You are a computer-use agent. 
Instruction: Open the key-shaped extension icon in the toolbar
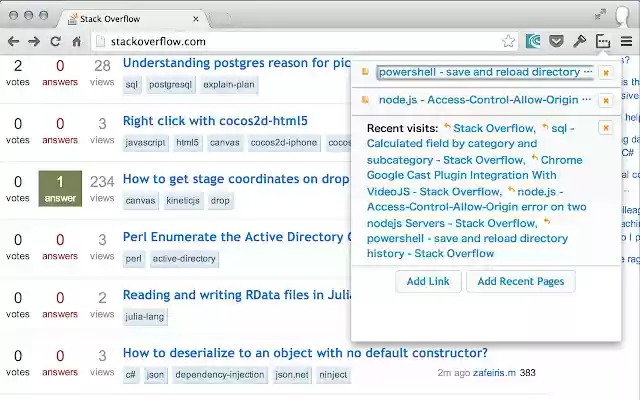coord(579,41)
